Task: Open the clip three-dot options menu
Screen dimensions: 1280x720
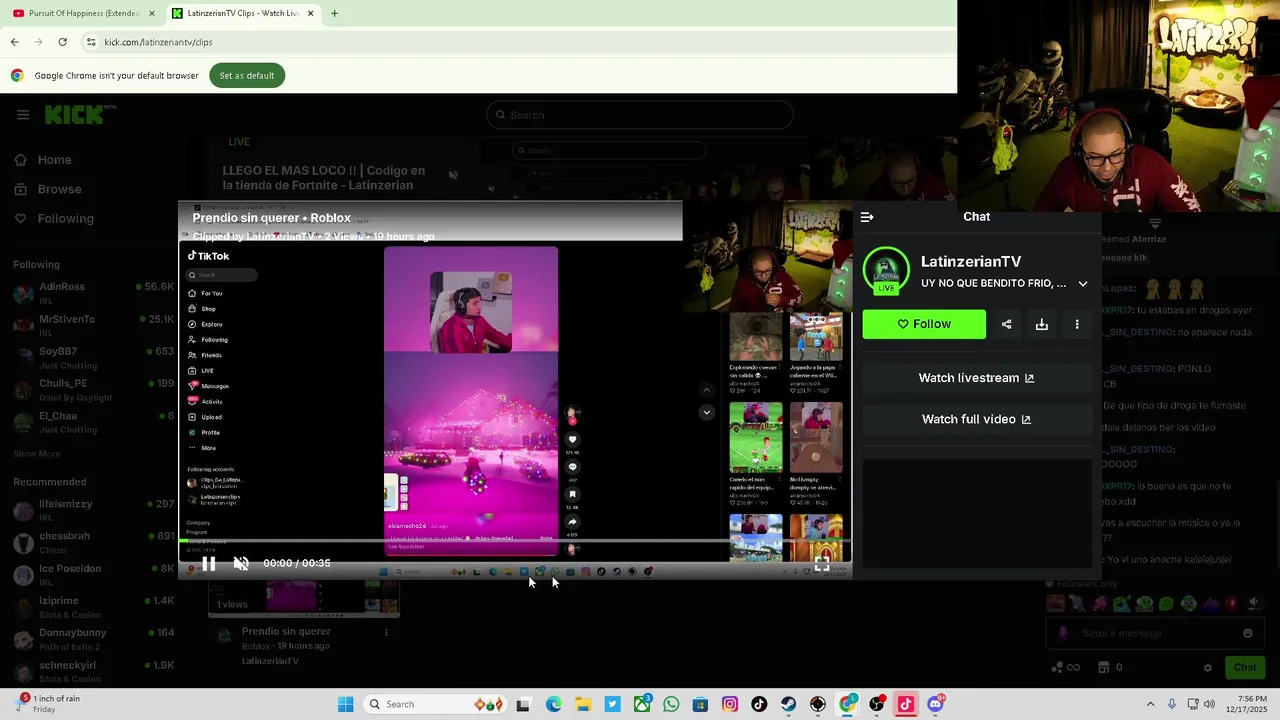Action: click(x=1077, y=324)
